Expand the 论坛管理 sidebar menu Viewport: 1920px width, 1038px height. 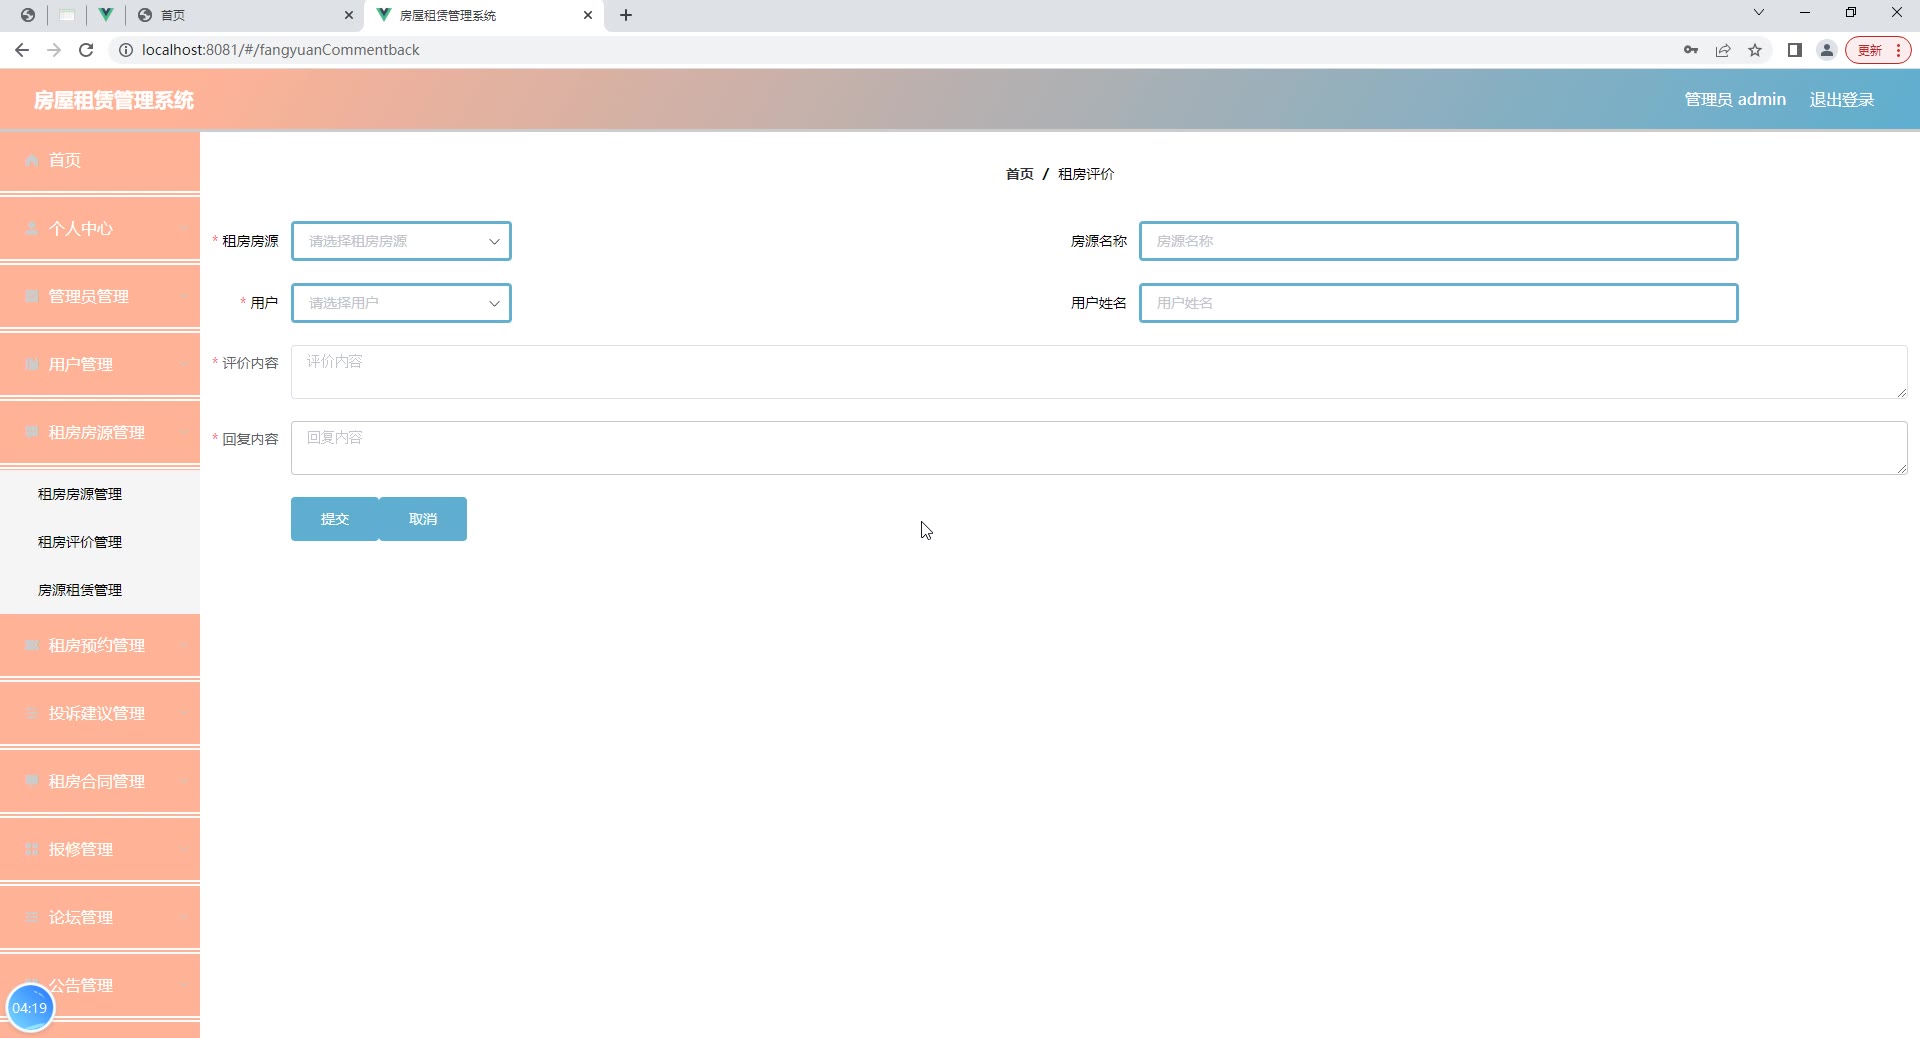100,918
